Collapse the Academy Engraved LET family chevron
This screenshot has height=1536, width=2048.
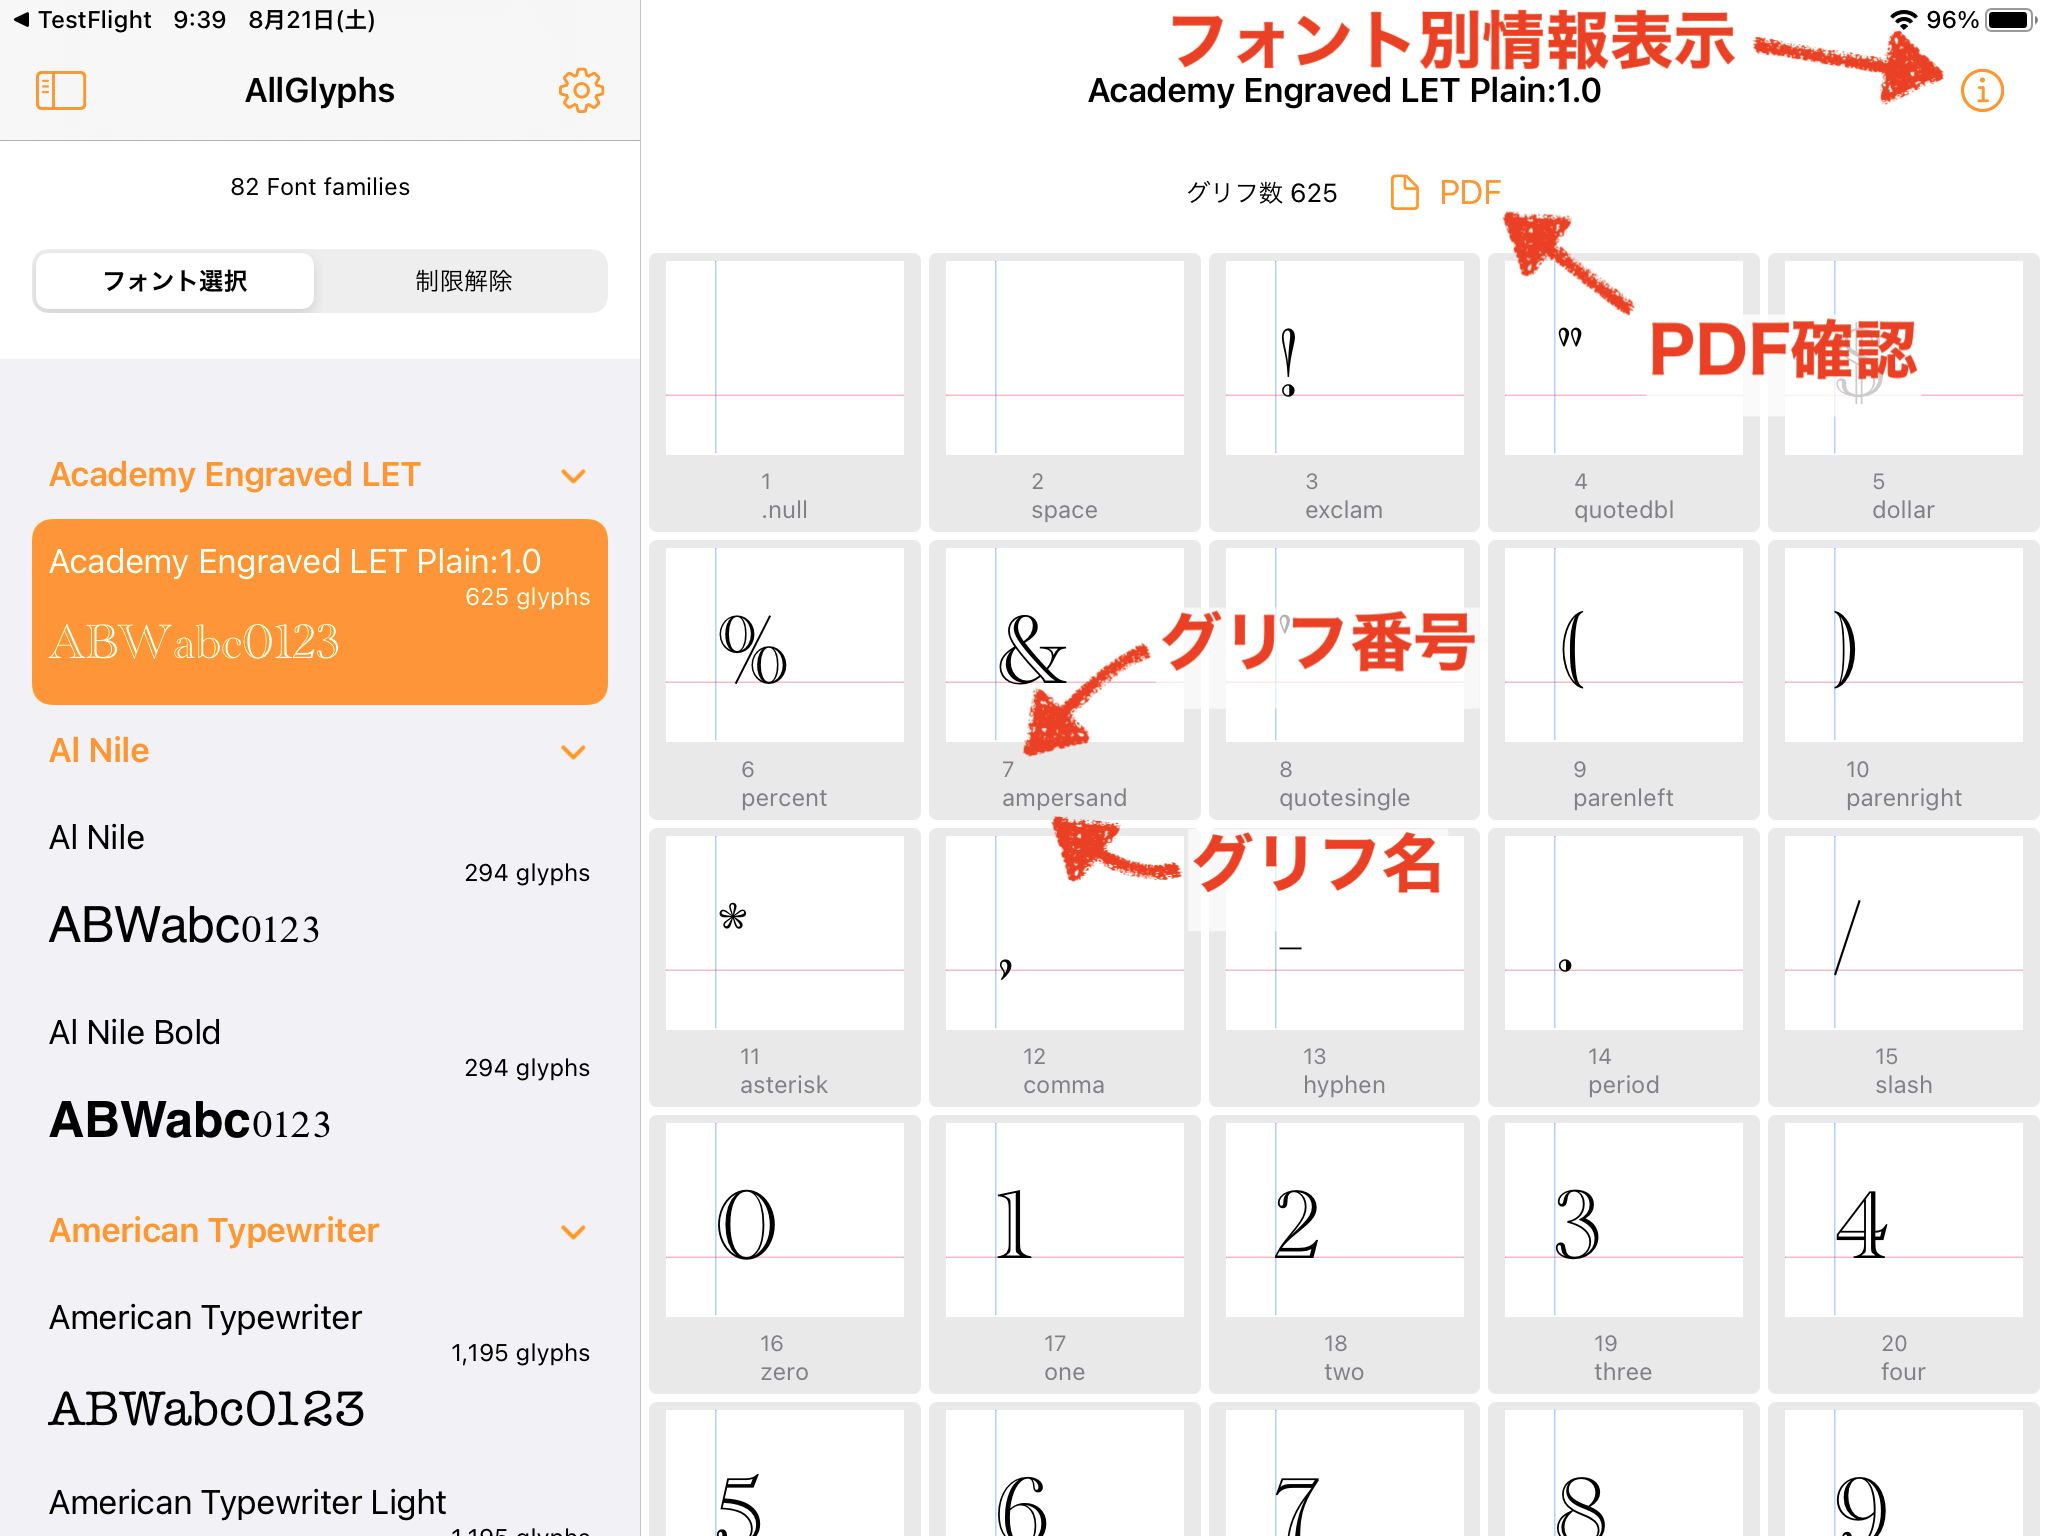(574, 476)
